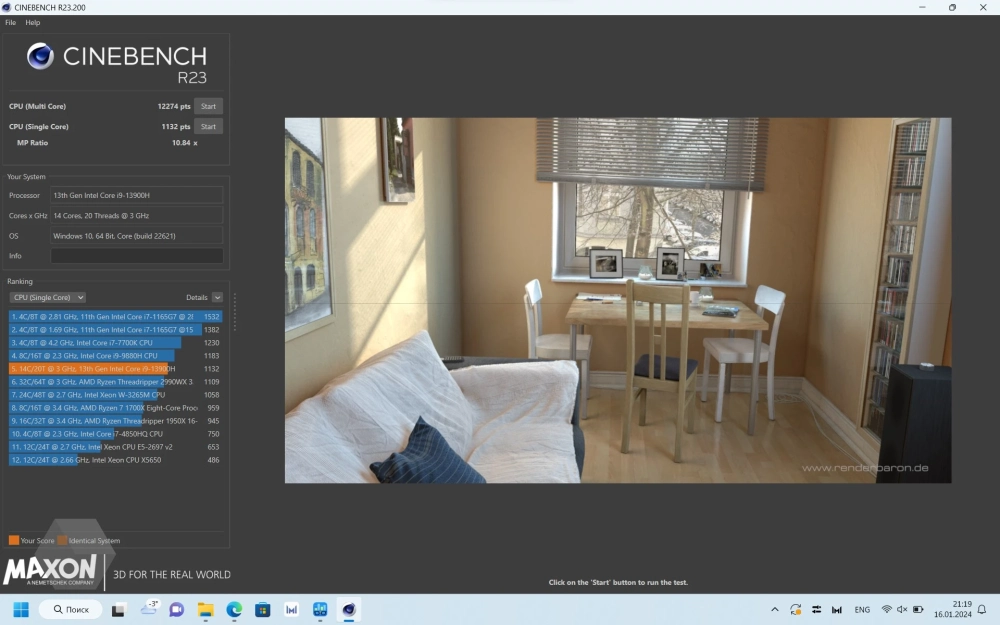The height and width of the screenshot is (625, 1000).
Task: Click the empty Info text field
Action: [137, 256]
